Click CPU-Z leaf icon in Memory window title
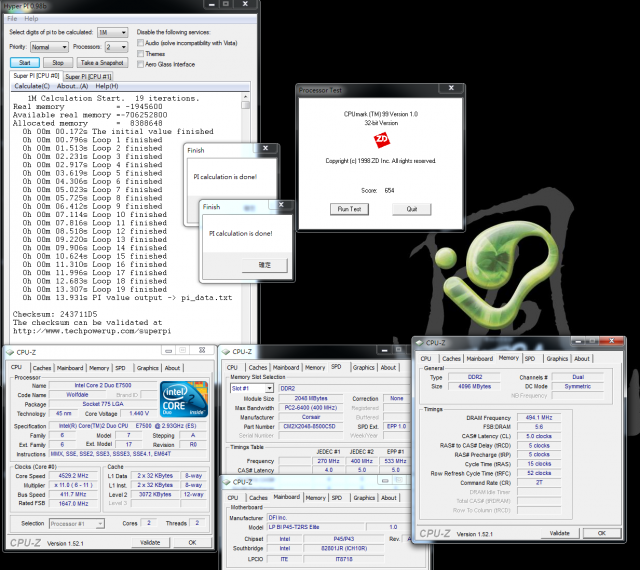 point(420,343)
